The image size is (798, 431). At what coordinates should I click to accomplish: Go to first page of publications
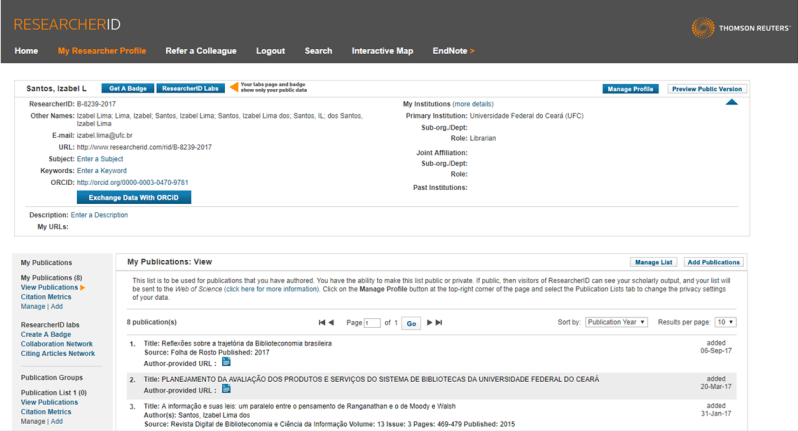point(322,323)
